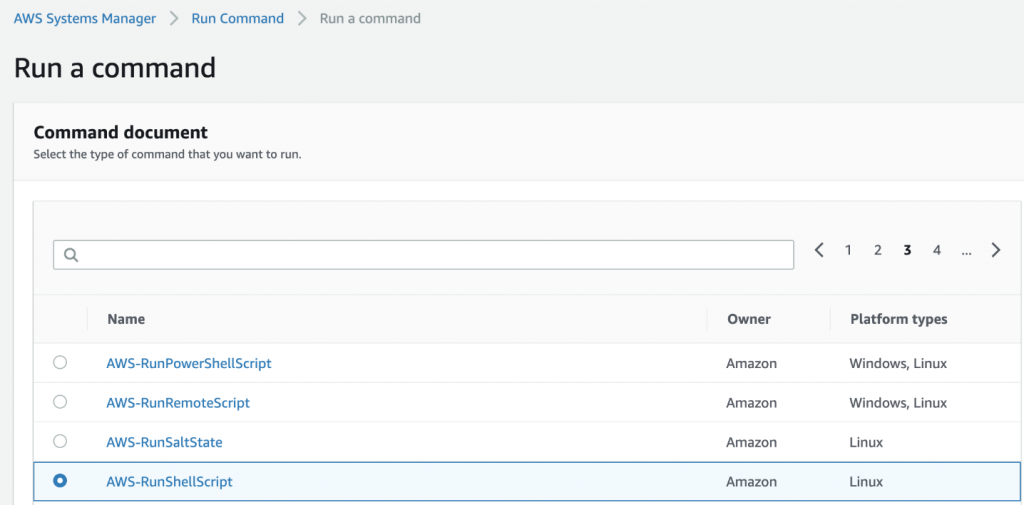The image size is (1024, 505).
Task: Click the Name column header
Action: click(x=126, y=319)
